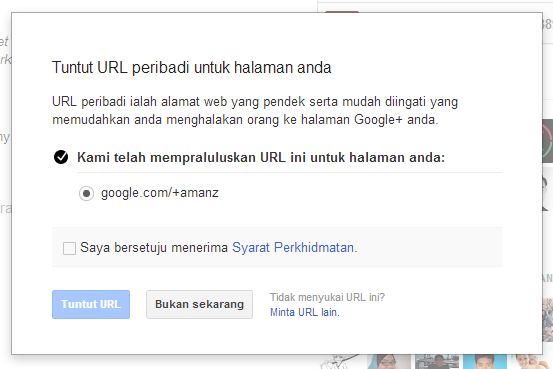Dismiss with the Bukan sekarang button
The width and height of the screenshot is (553, 369).
coord(200,304)
